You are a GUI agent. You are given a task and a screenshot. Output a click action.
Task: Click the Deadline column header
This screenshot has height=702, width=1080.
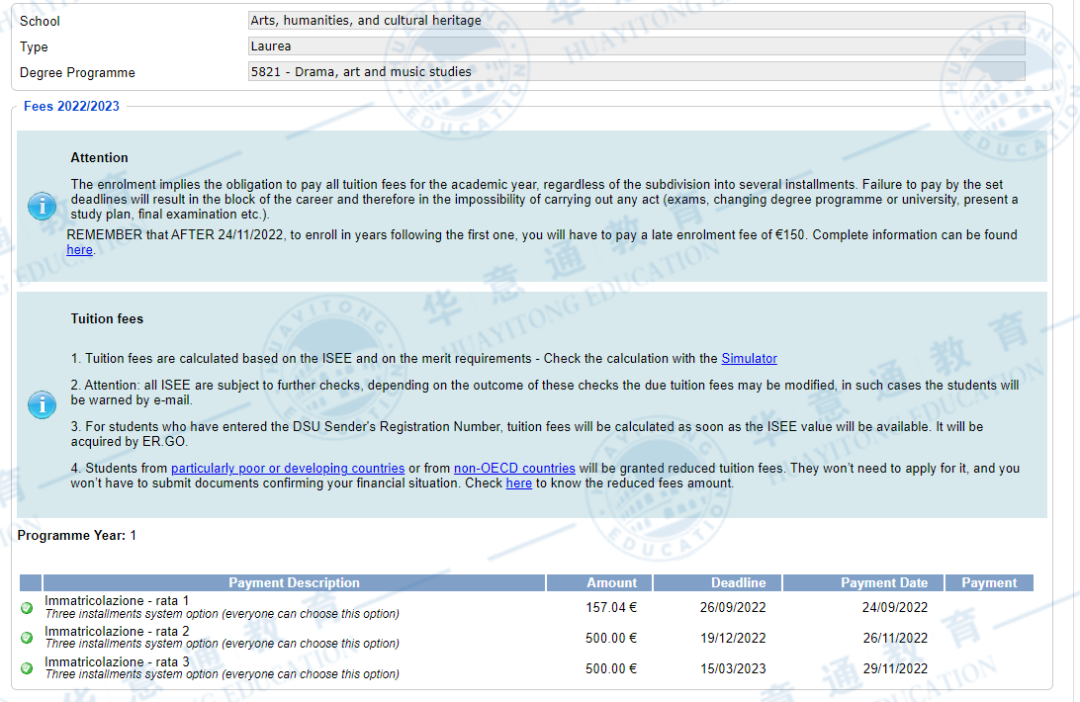(x=717, y=583)
